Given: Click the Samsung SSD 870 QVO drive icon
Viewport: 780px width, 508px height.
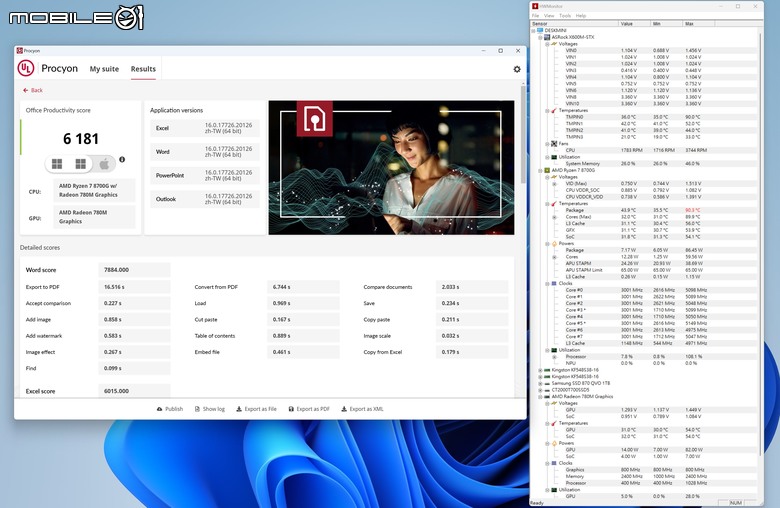Looking at the screenshot, I should click(547, 384).
